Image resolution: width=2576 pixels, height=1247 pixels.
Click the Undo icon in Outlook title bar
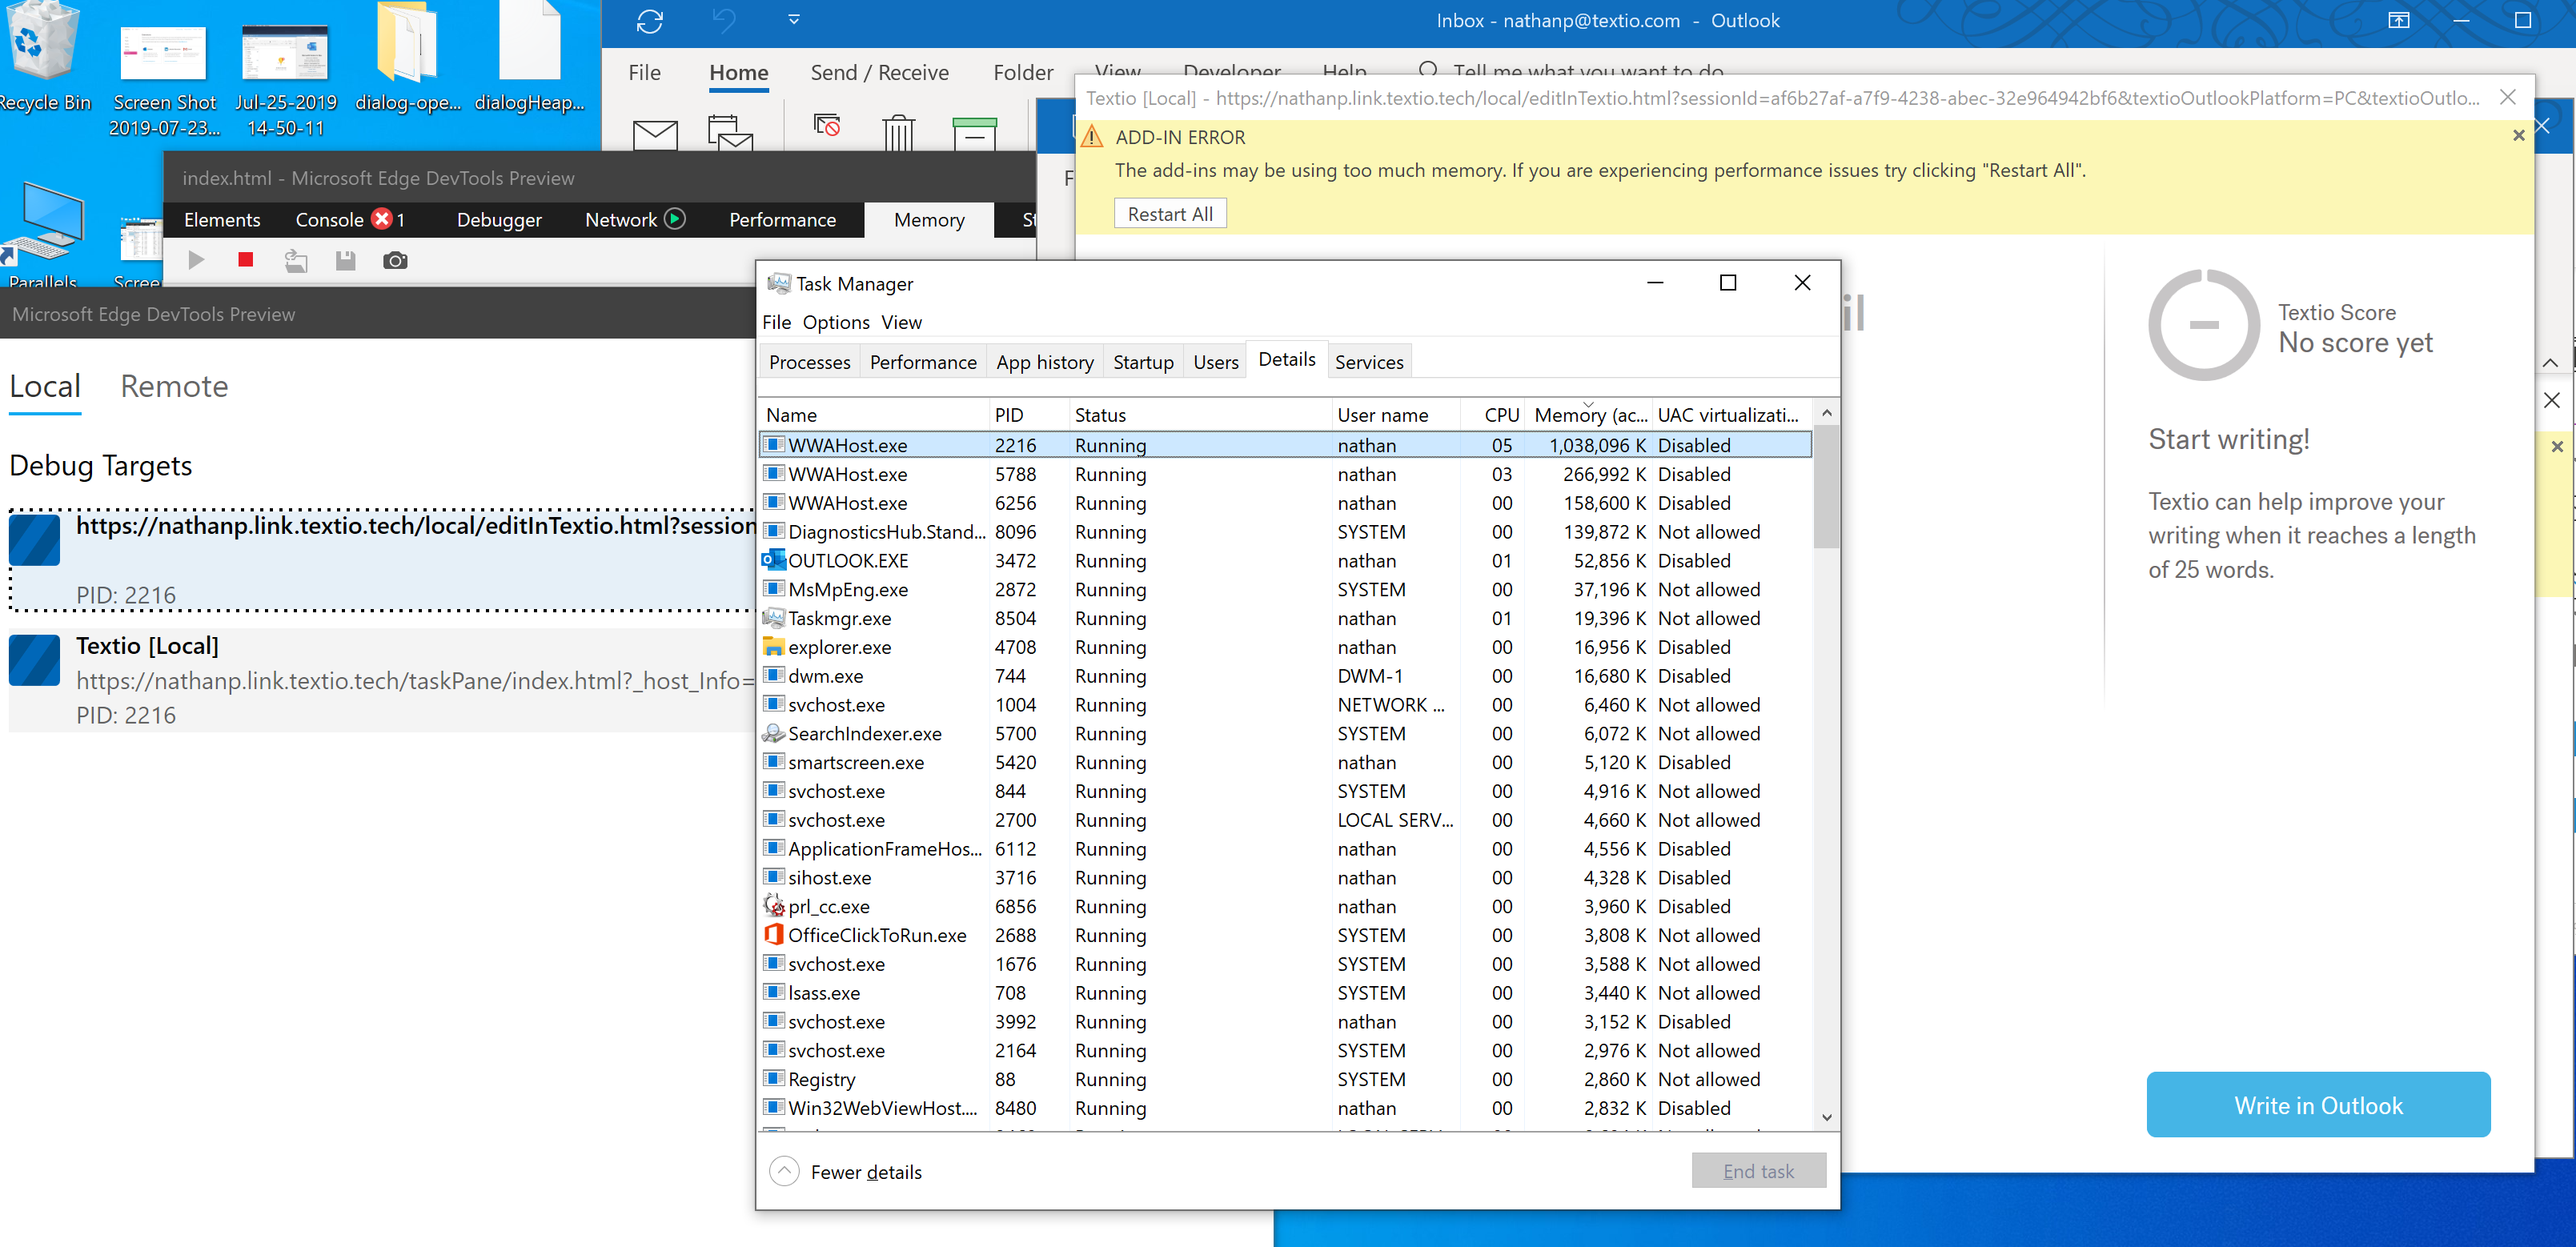(x=724, y=20)
